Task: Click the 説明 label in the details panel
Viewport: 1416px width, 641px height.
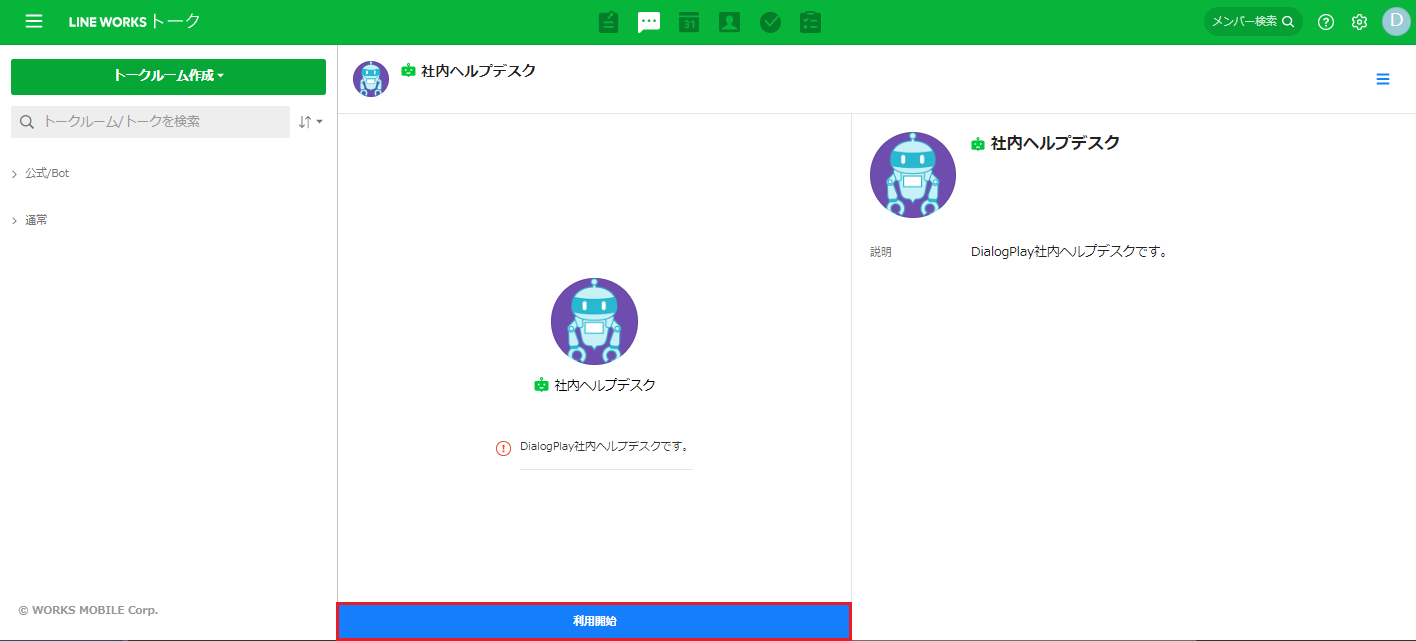Action: 880,252
